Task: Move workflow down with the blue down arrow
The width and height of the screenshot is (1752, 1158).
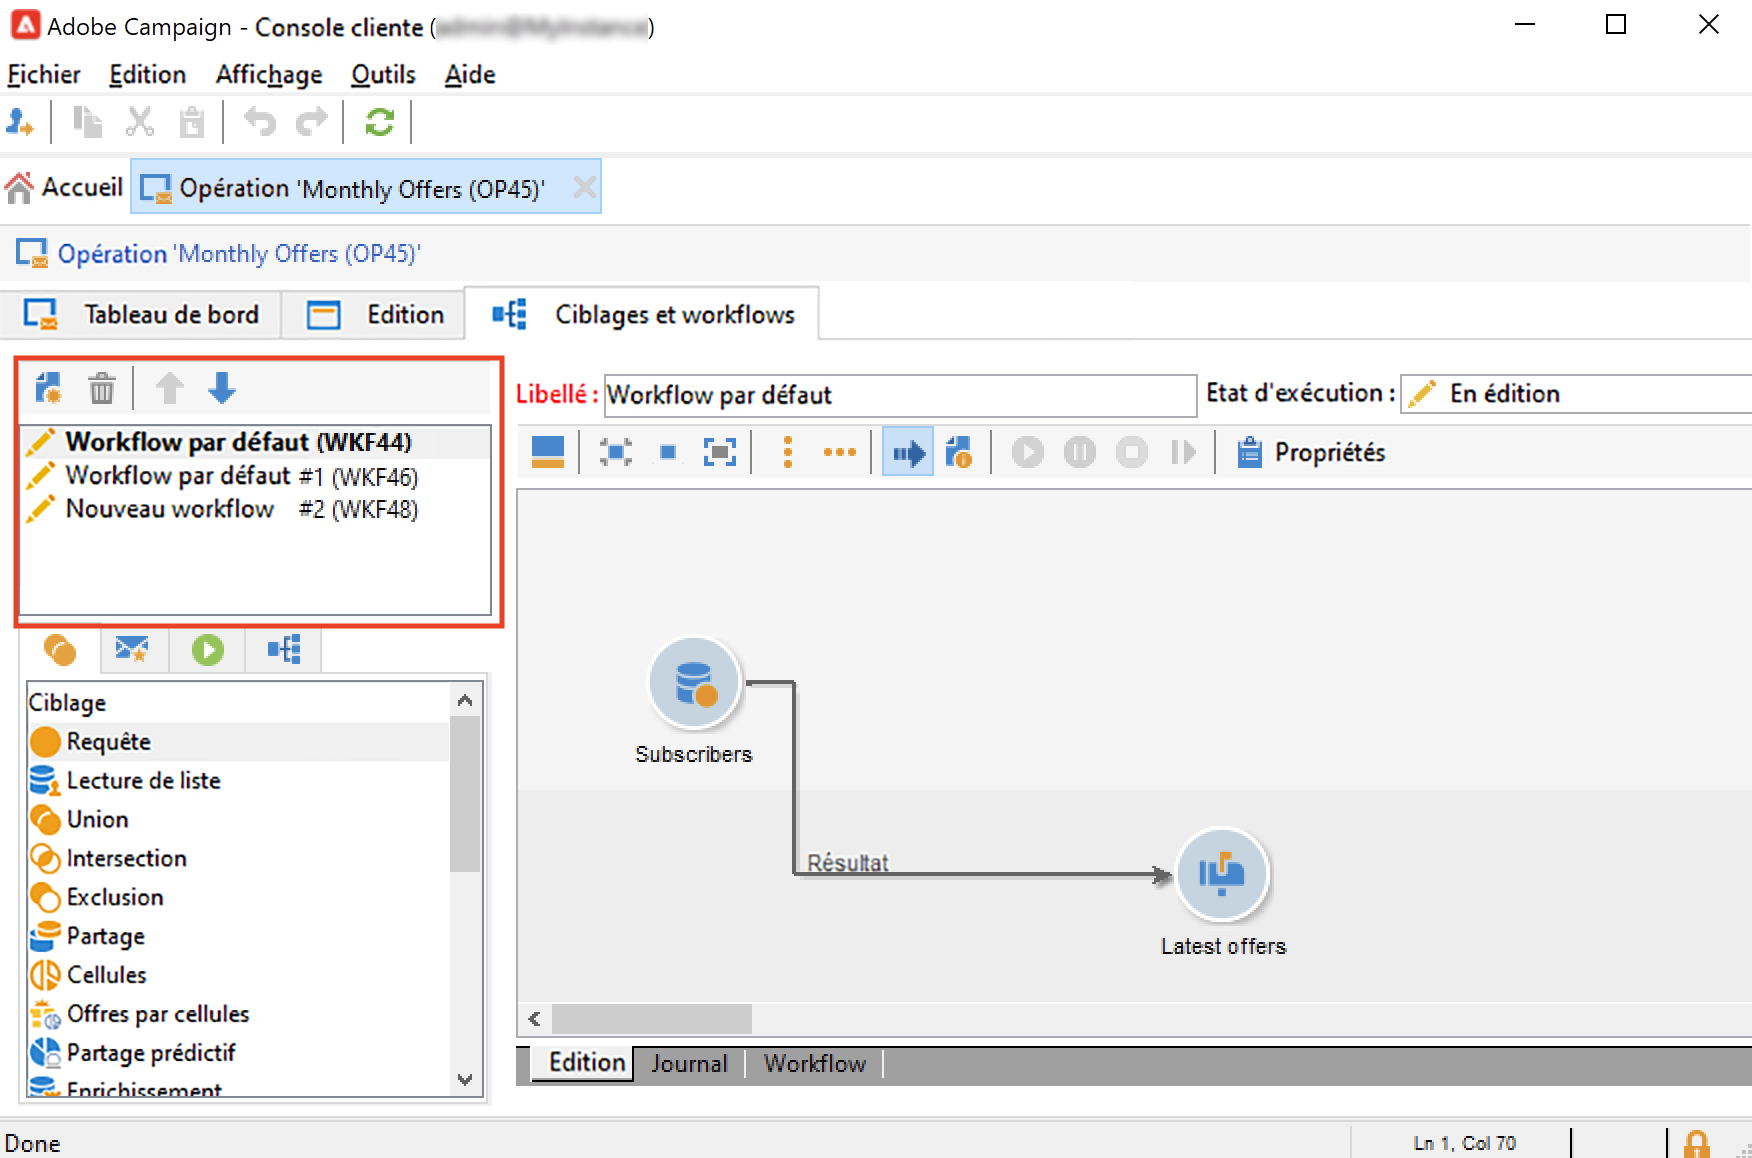Action: (222, 388)
